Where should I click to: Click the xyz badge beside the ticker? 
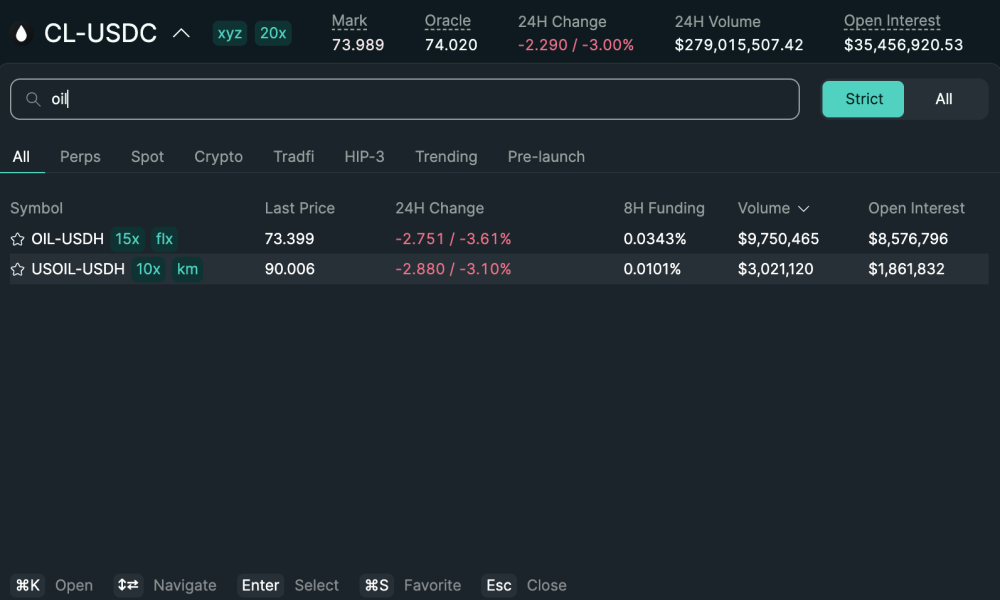[x=229, y=33]
